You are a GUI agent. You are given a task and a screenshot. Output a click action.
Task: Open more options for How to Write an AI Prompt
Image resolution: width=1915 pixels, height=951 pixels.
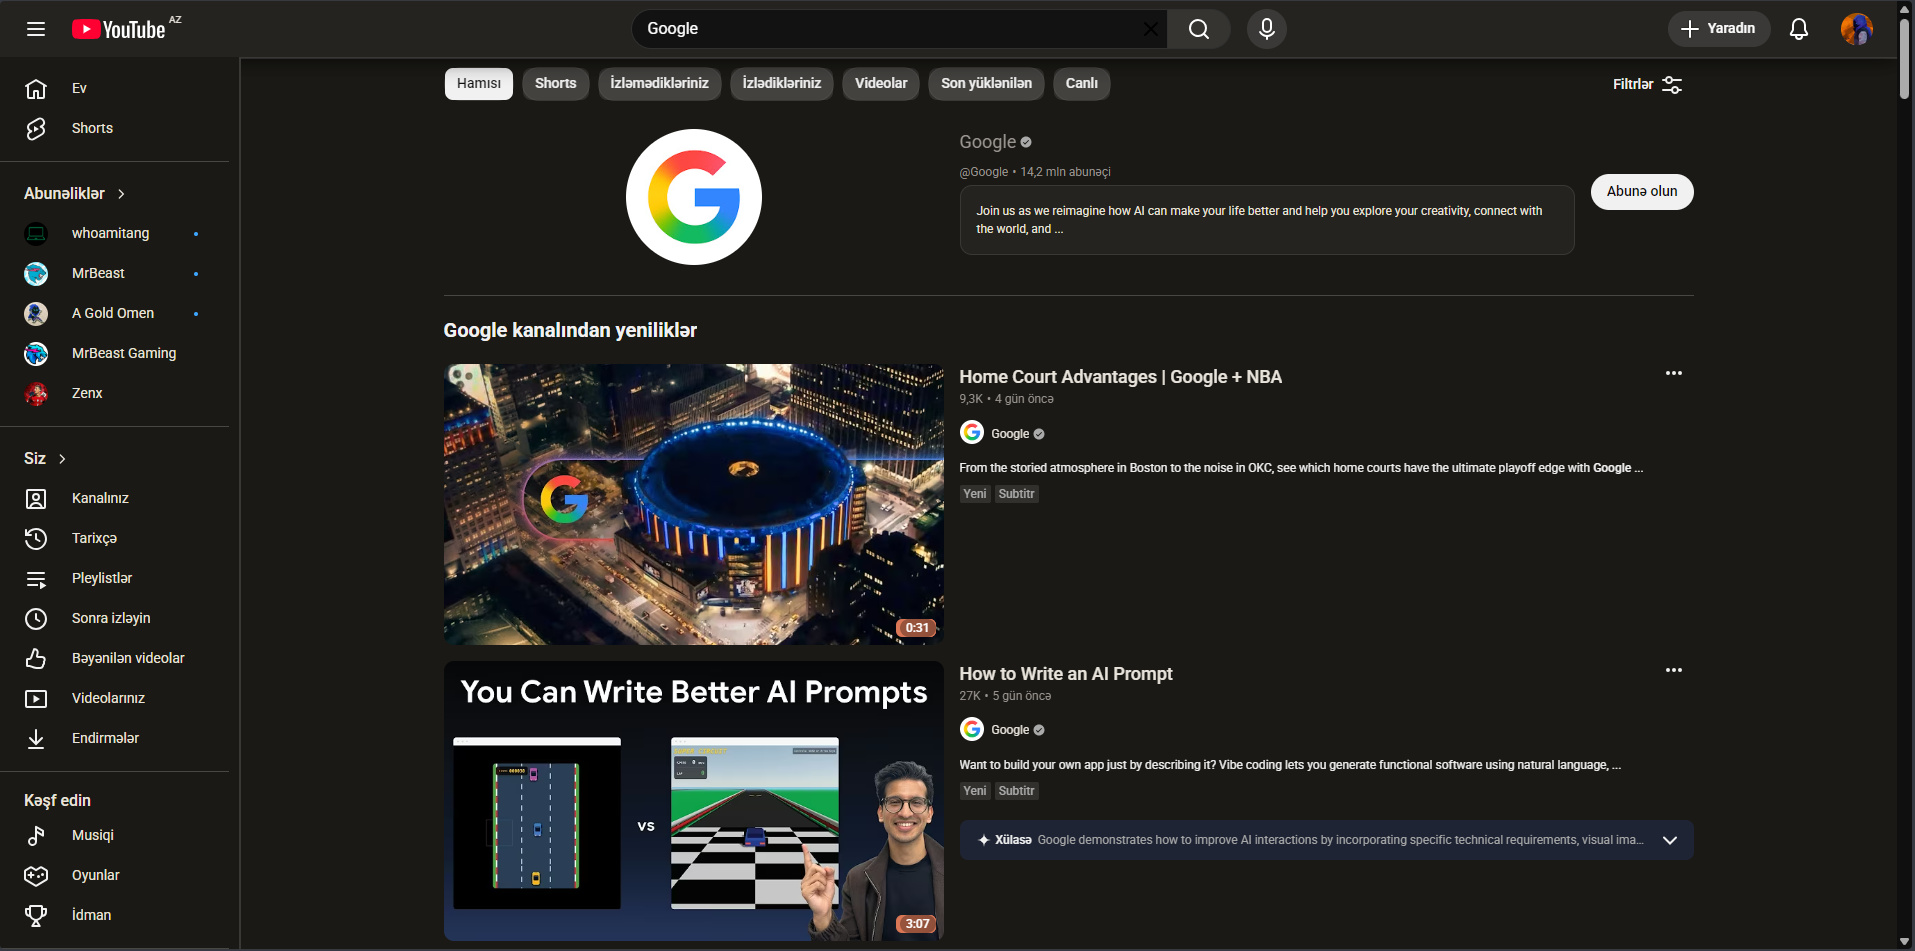(1674, 670)
